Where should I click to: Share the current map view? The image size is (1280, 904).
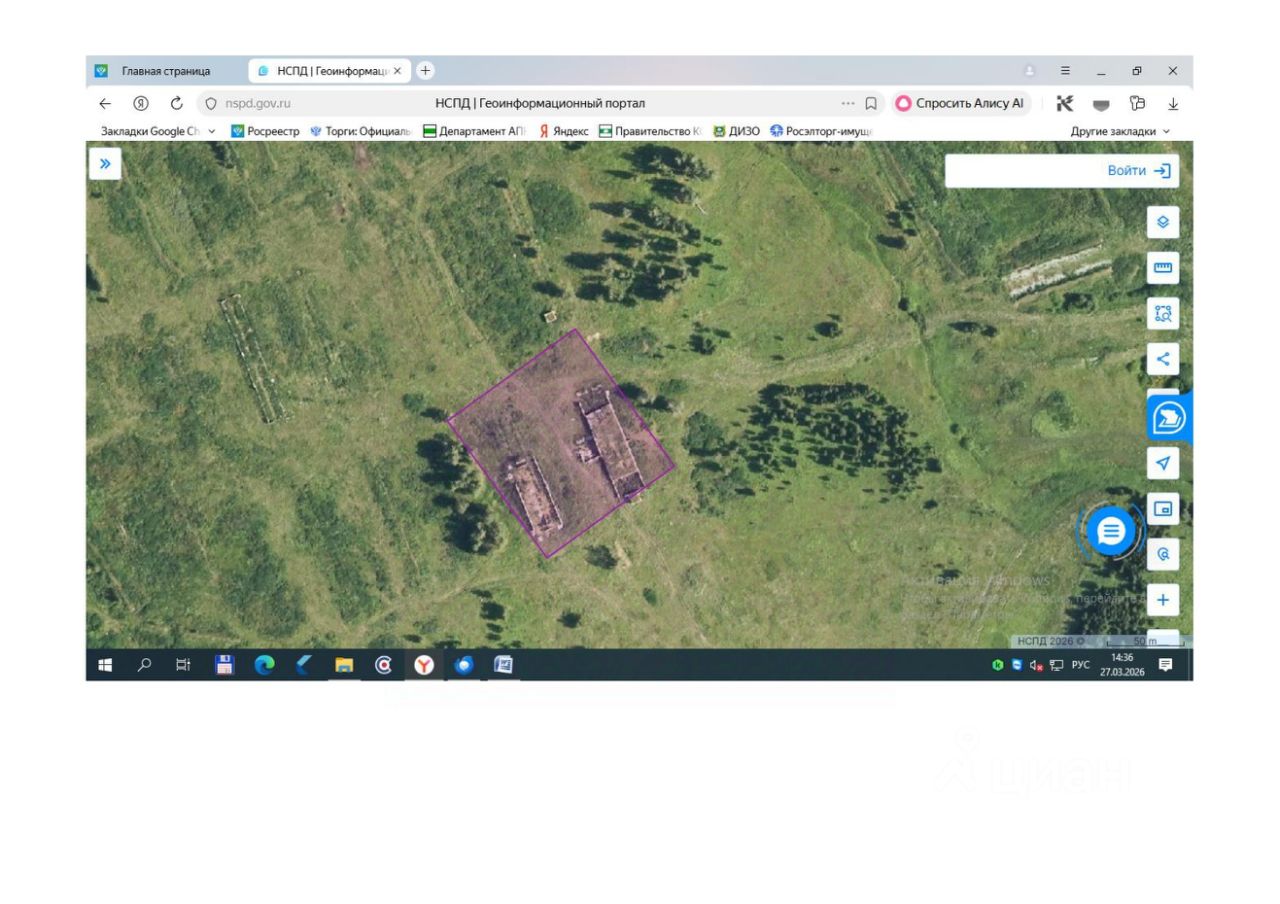(1163, 359)
